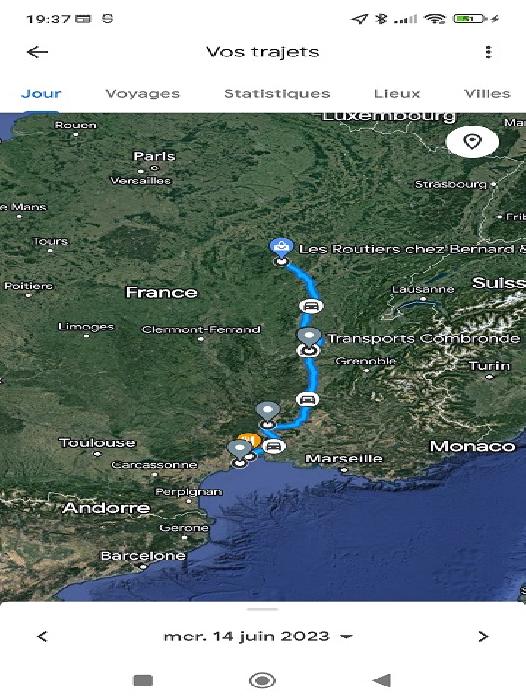Go back using the top-left arrow
The width and height of the screenshot is (526, 700).
pos(37,52)
